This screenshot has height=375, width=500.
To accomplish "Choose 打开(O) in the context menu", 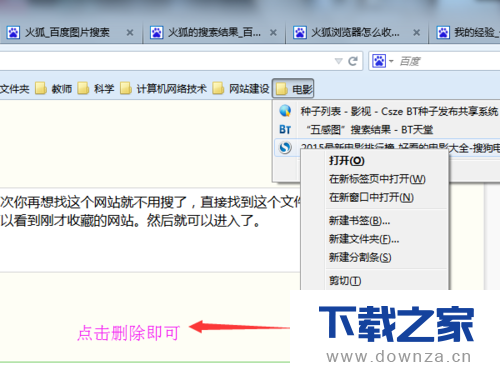I will pyautogui.click(x=374, y=161).
